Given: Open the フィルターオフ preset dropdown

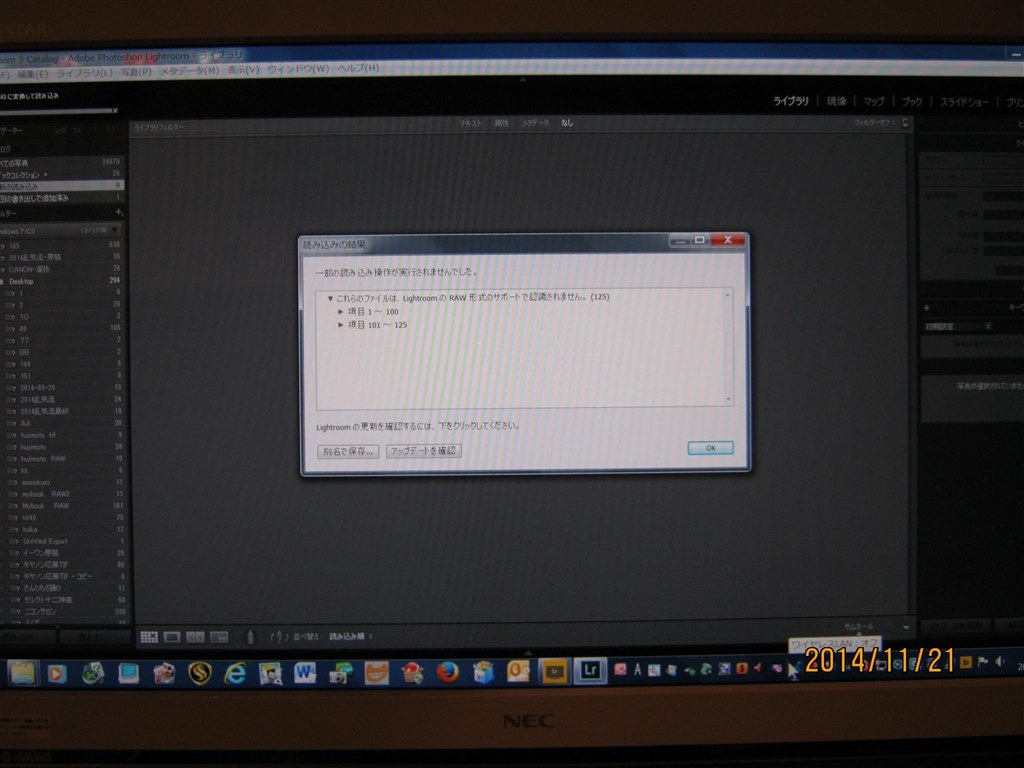Looking at the screenshot, I should [x=875, y=123].
